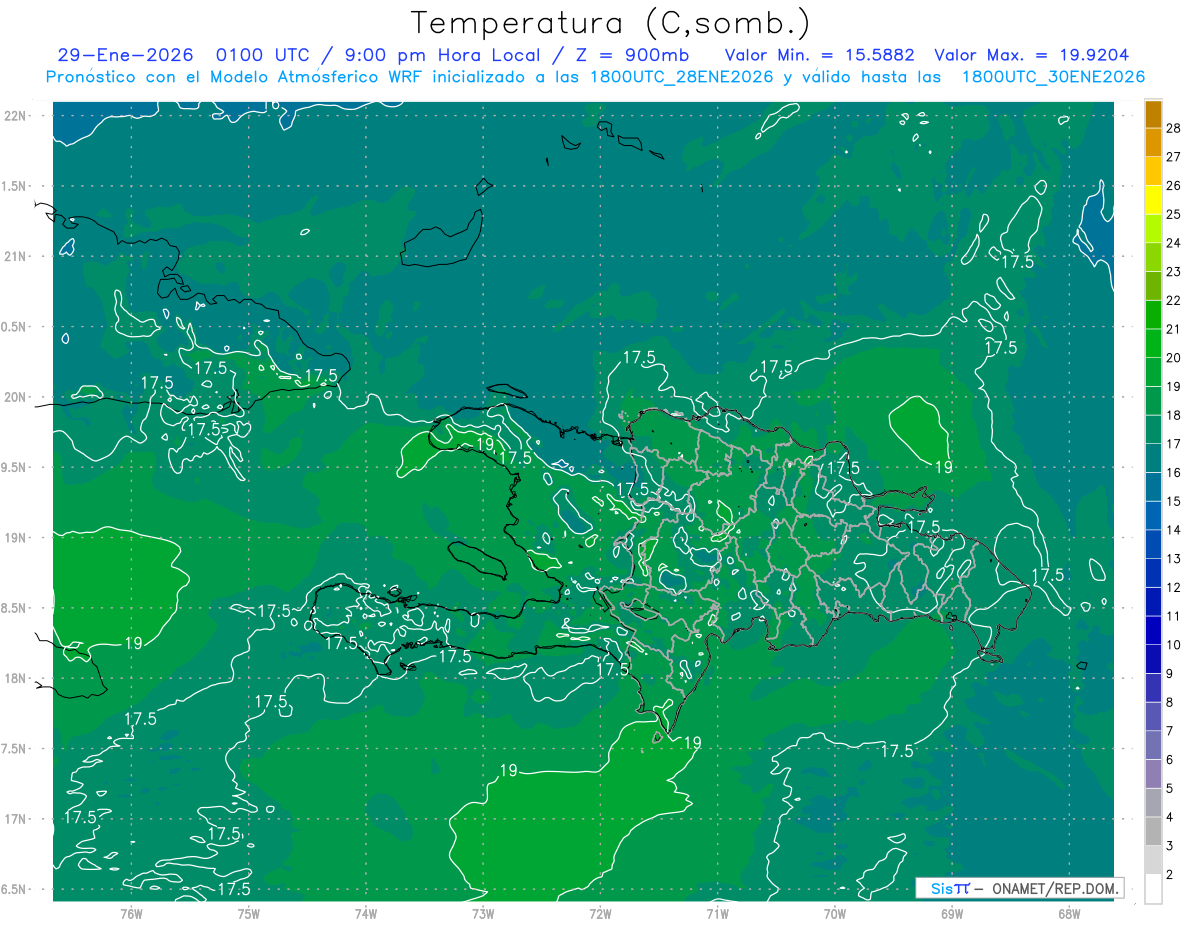
Task: Click the "72W" longitude axis label
Action: pyautogui.click(x=600, y=914)
